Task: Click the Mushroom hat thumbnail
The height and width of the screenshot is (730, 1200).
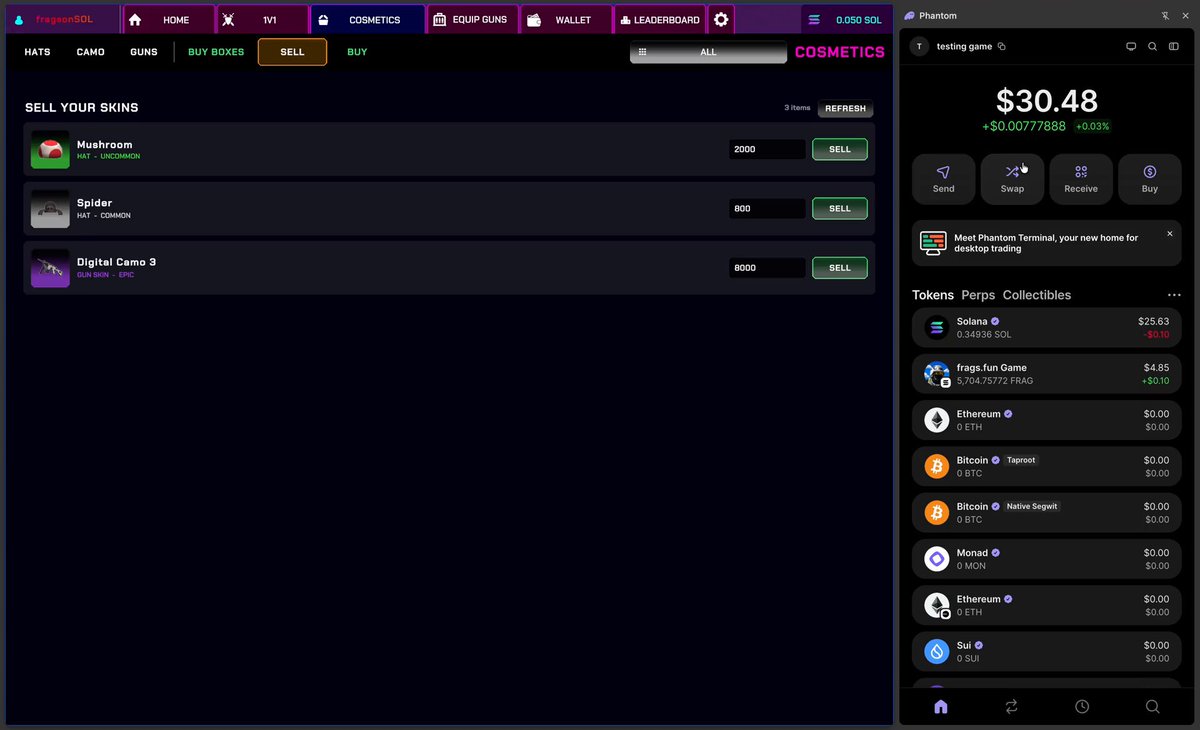Action: tap(50, 149)
